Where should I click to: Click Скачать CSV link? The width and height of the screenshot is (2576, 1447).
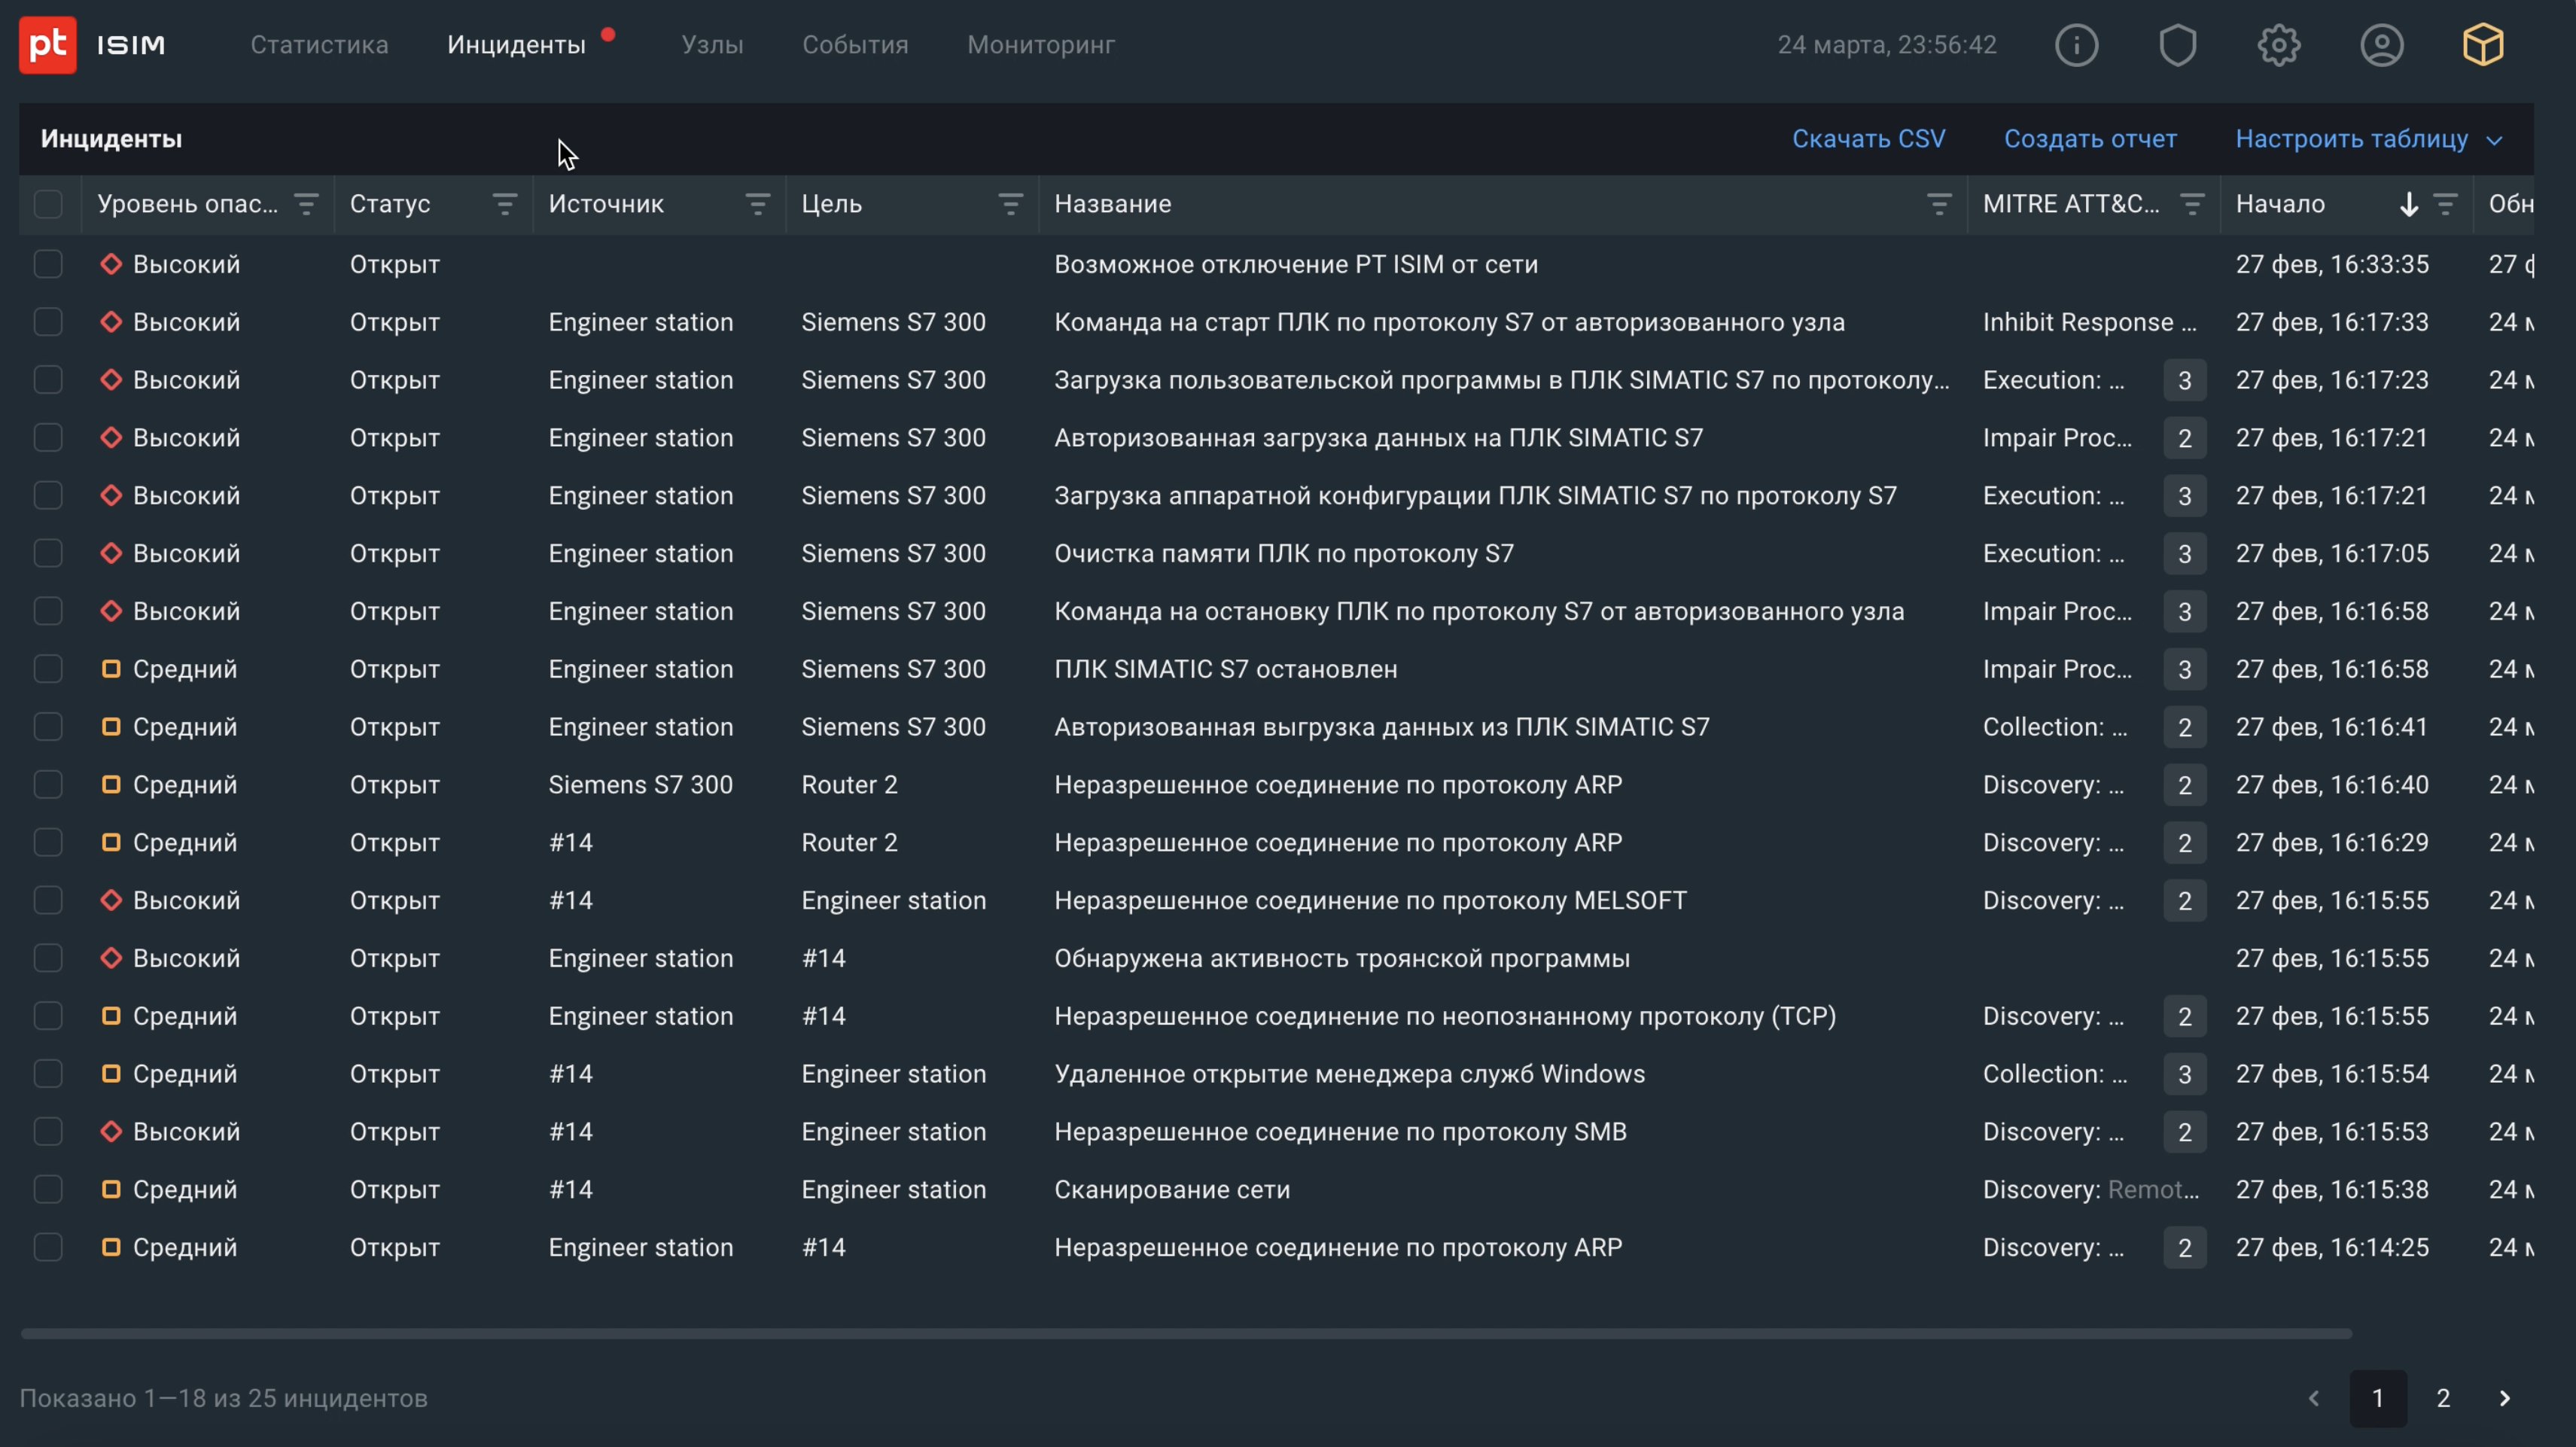click(x=1868, y=139)
